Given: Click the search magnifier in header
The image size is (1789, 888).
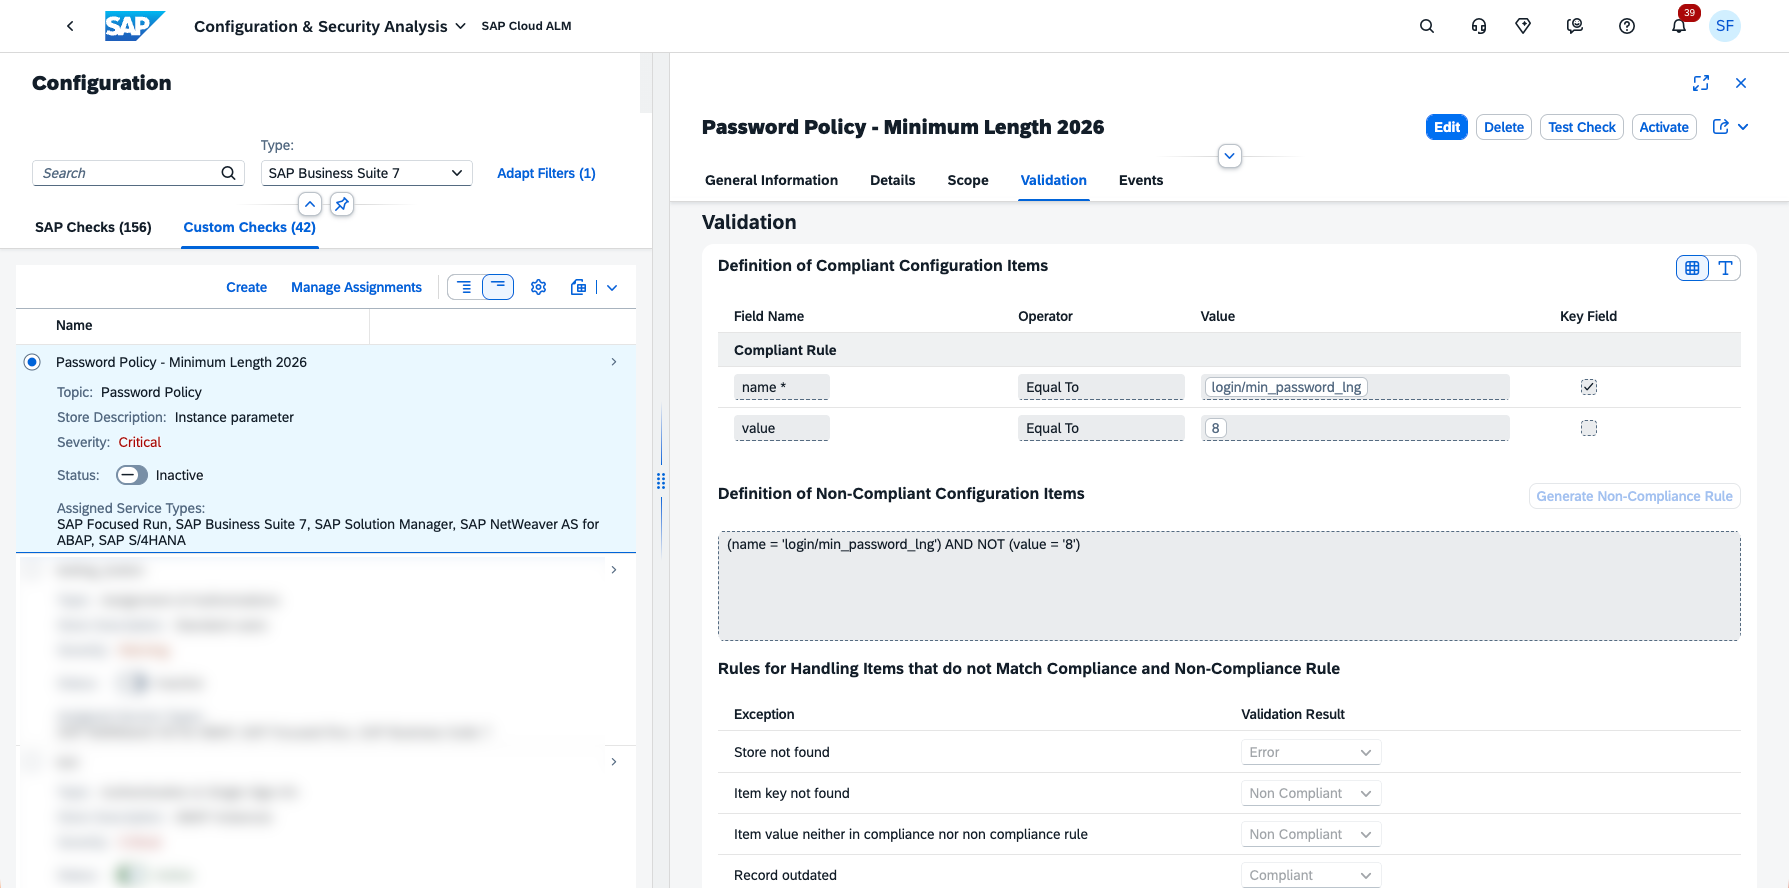Looking at the screenshot, I should coord(1427,26).
